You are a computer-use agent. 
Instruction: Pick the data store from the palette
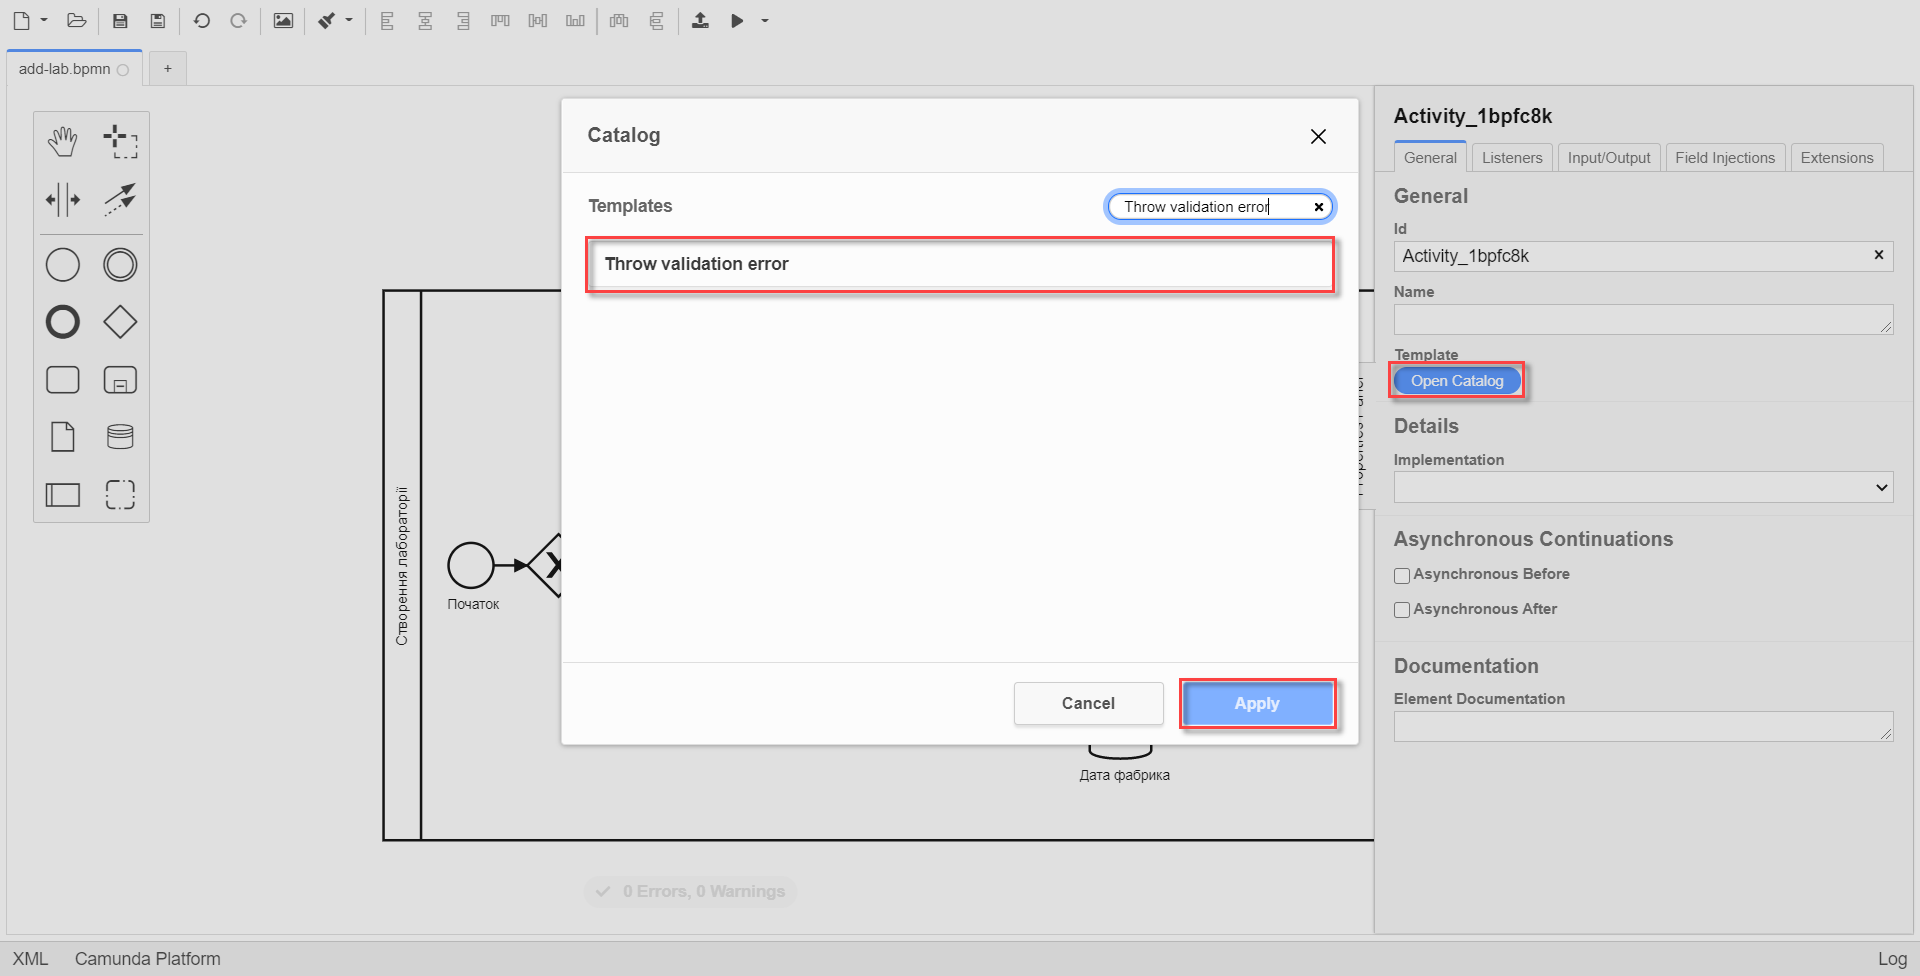(x=120, y=437)
